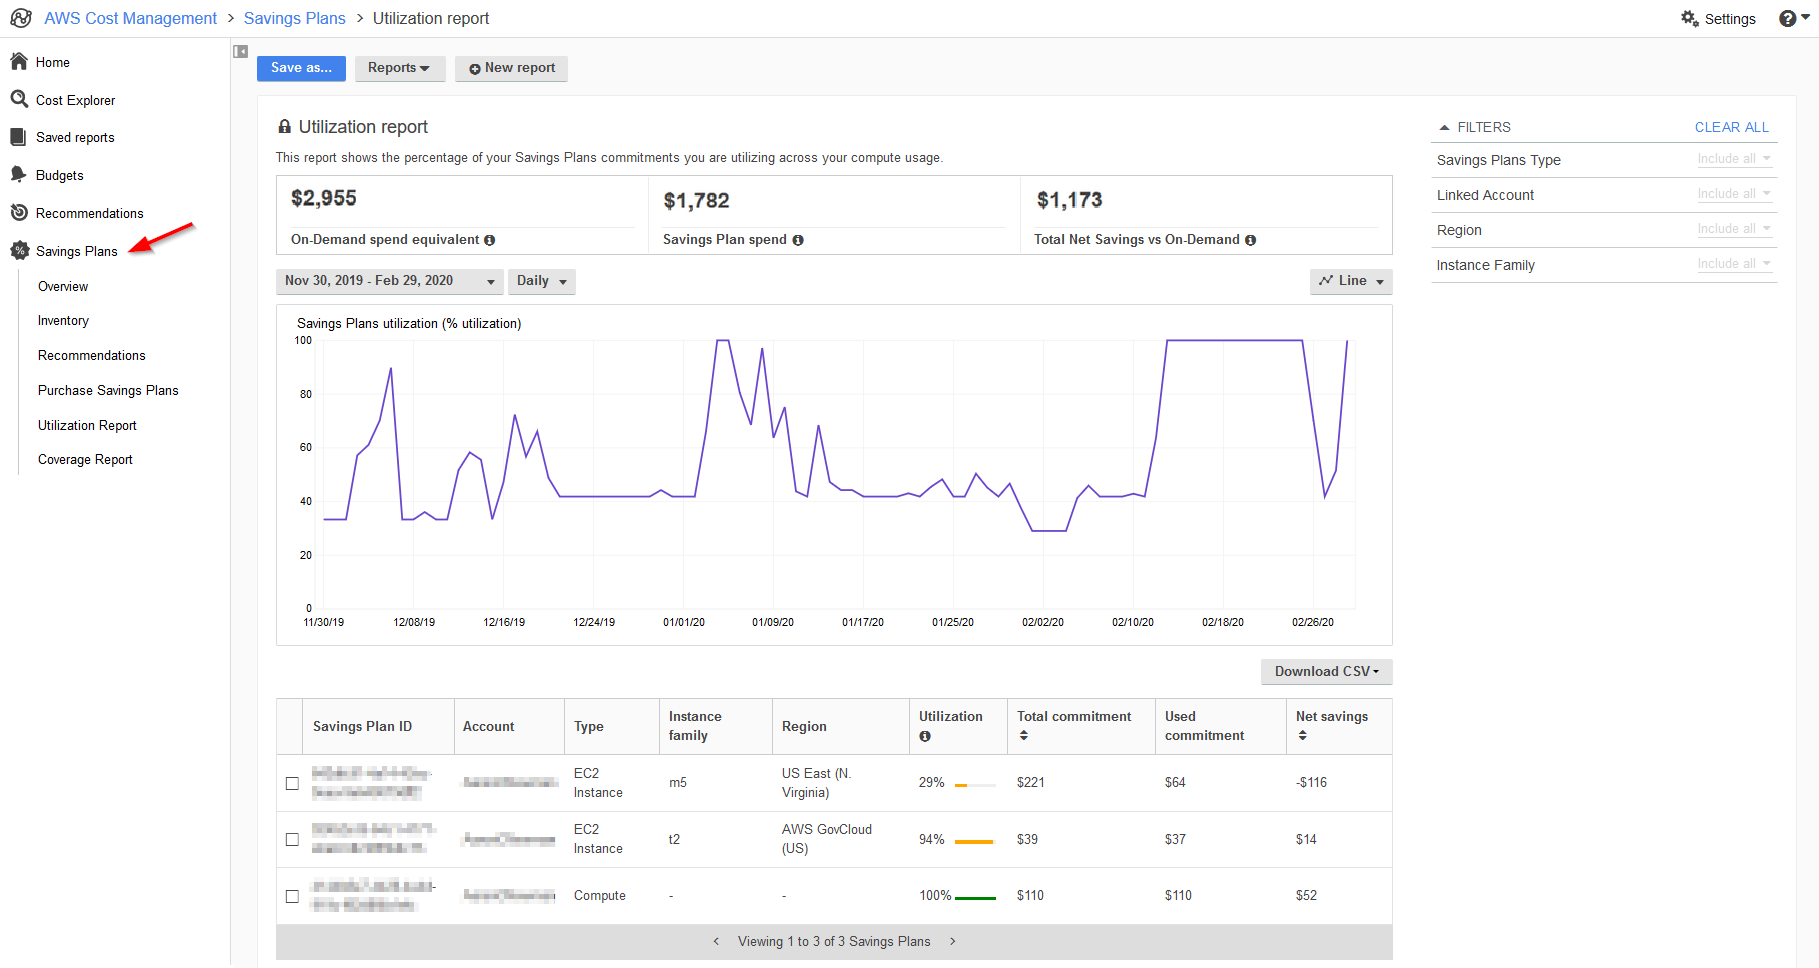
Task: Click CLEAR ALL filters link
Action: tap(1731, 127)
